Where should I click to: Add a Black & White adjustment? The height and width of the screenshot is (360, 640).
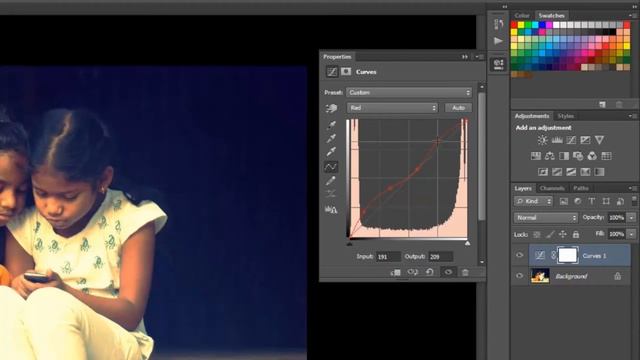564,156
